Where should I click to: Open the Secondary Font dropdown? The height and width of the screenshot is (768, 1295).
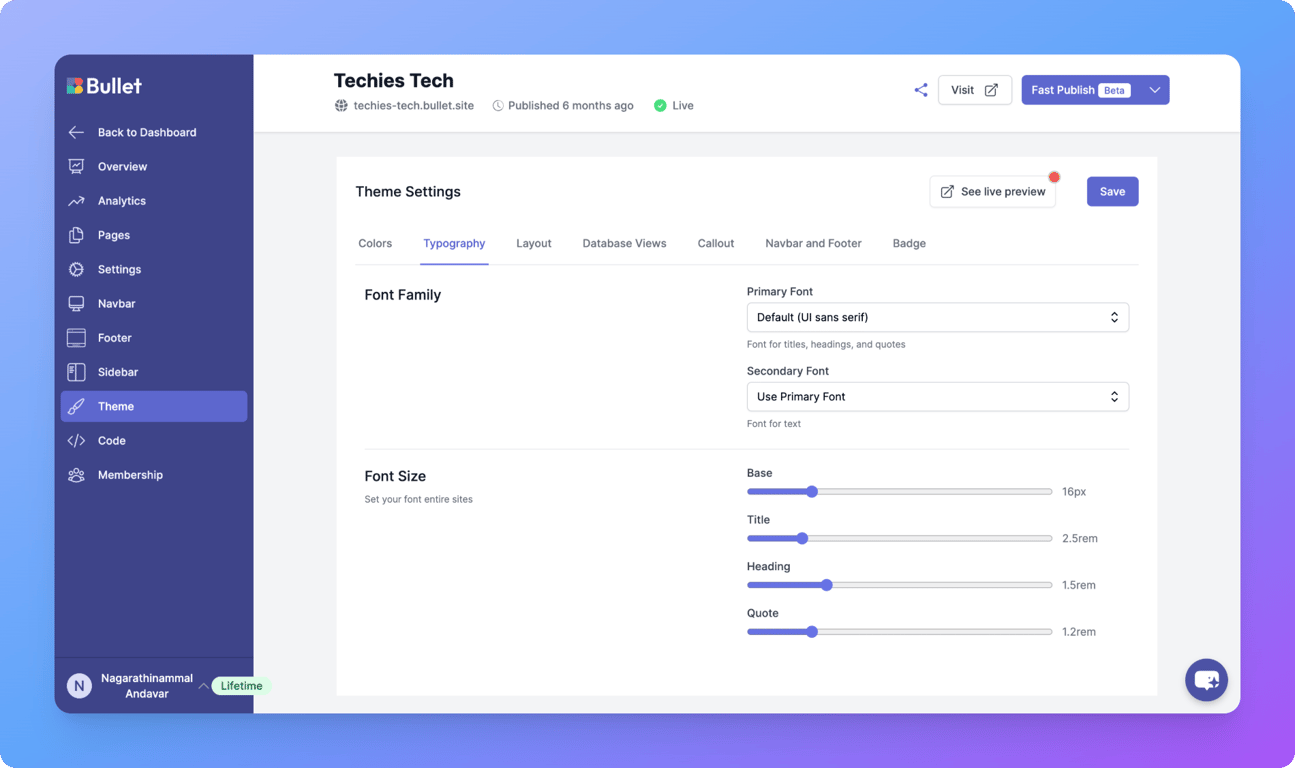[938, 396]
